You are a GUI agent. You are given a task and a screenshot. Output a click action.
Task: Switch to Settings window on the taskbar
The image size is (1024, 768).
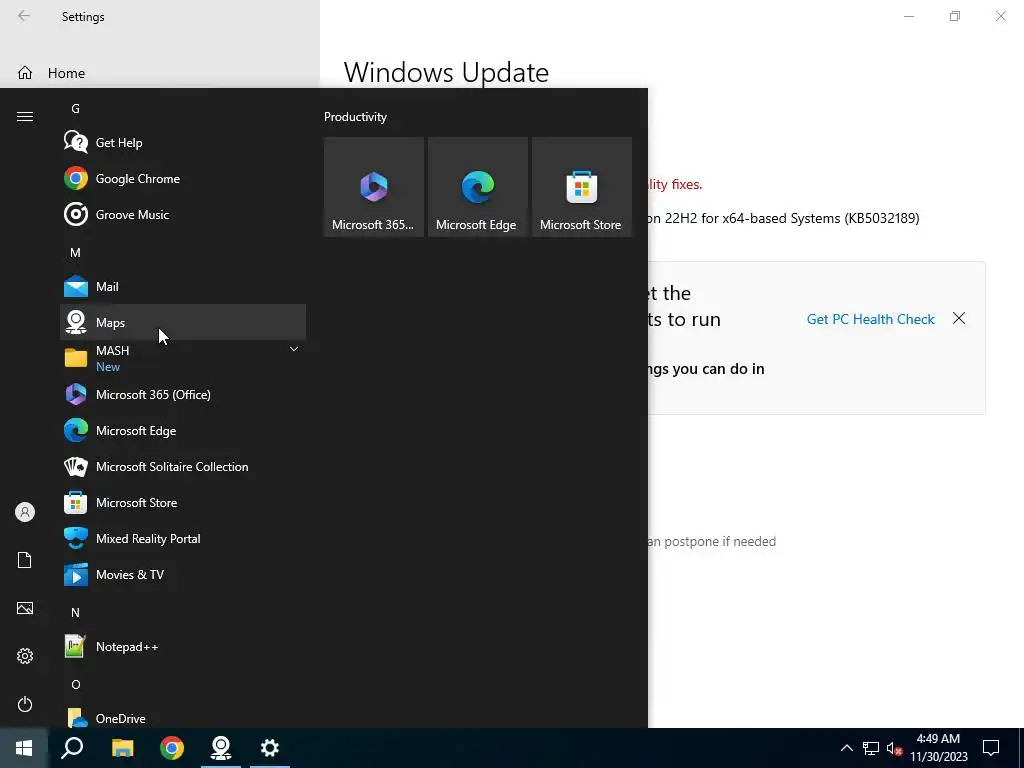tap(270, 748)
